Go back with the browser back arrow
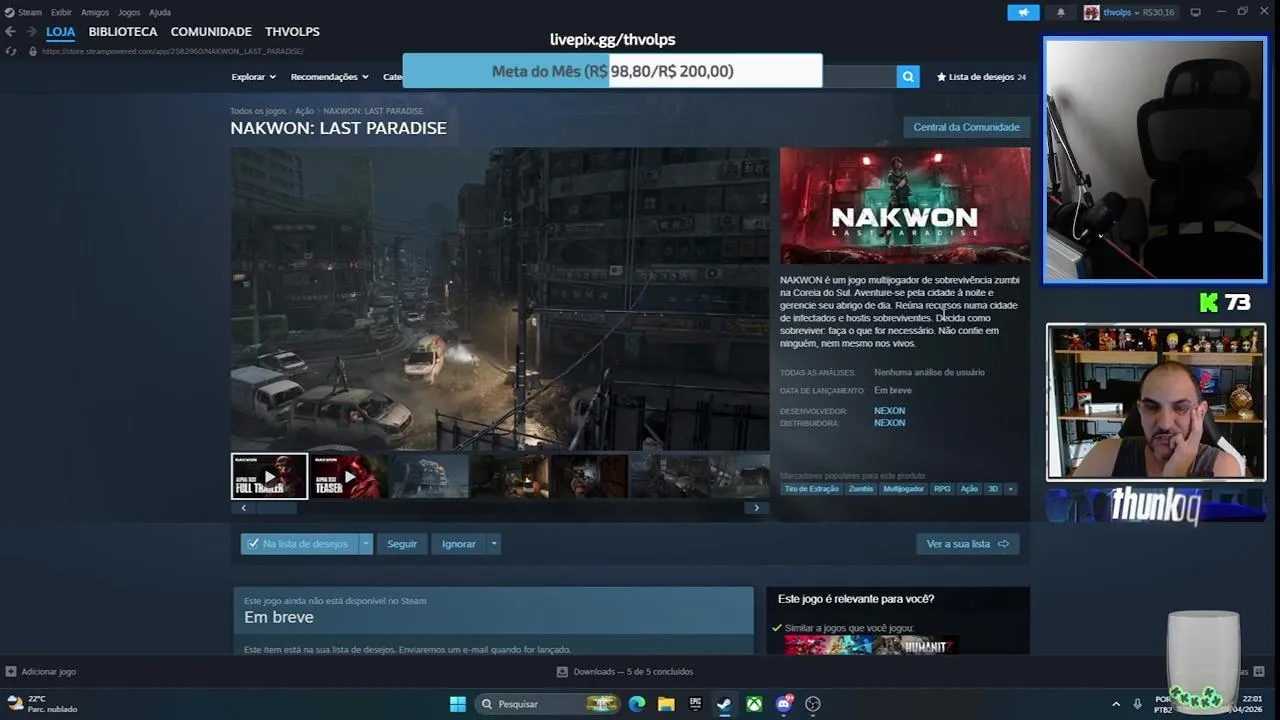This screenshot has width=1280, height=720. coord(10,32)
